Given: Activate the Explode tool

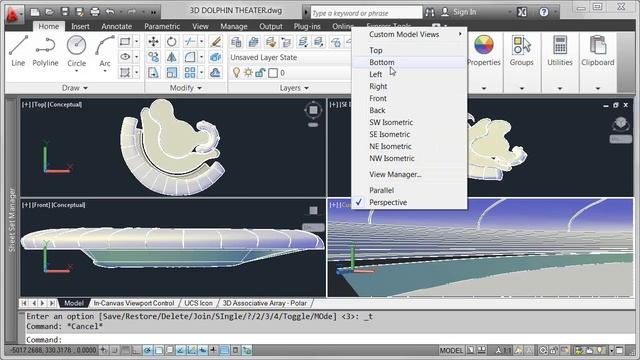Looking at the screenshot, I should (216, 57).
